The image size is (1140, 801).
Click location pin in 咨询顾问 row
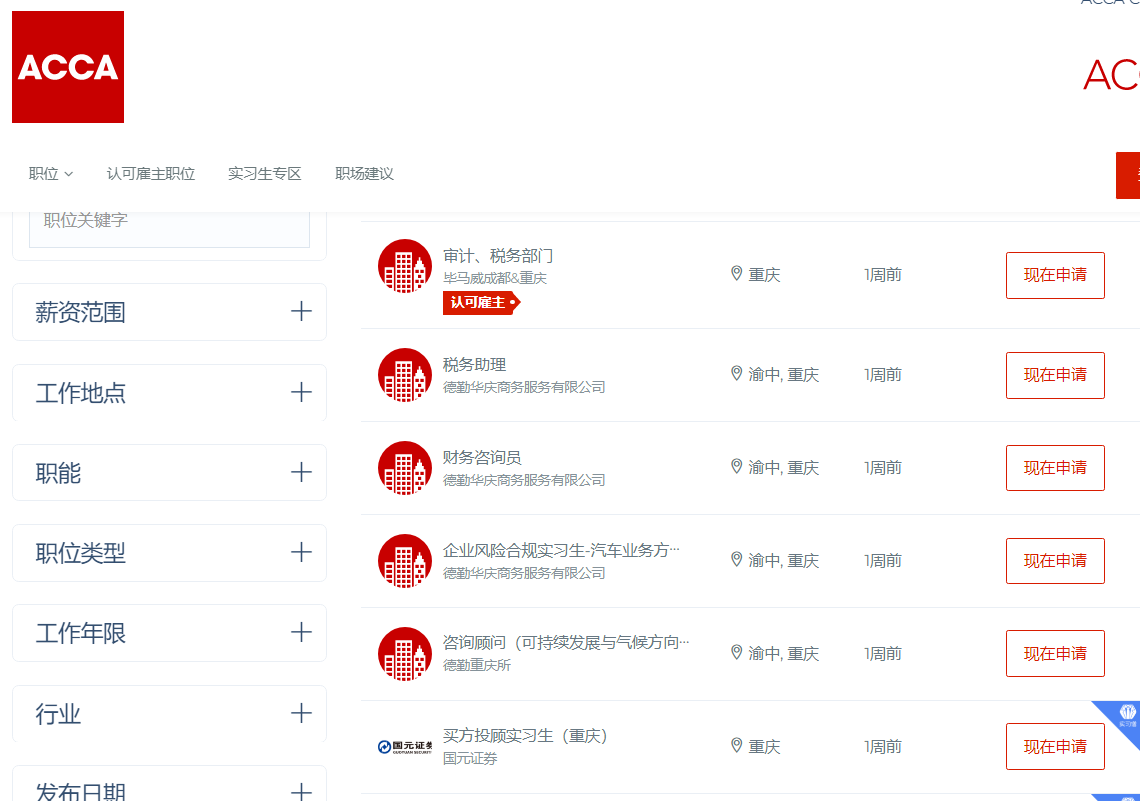pos(736,653)
